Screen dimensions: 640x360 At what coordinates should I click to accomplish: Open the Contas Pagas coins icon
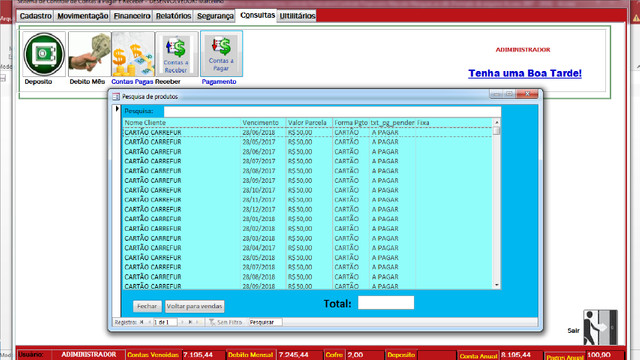pos(133,54)
